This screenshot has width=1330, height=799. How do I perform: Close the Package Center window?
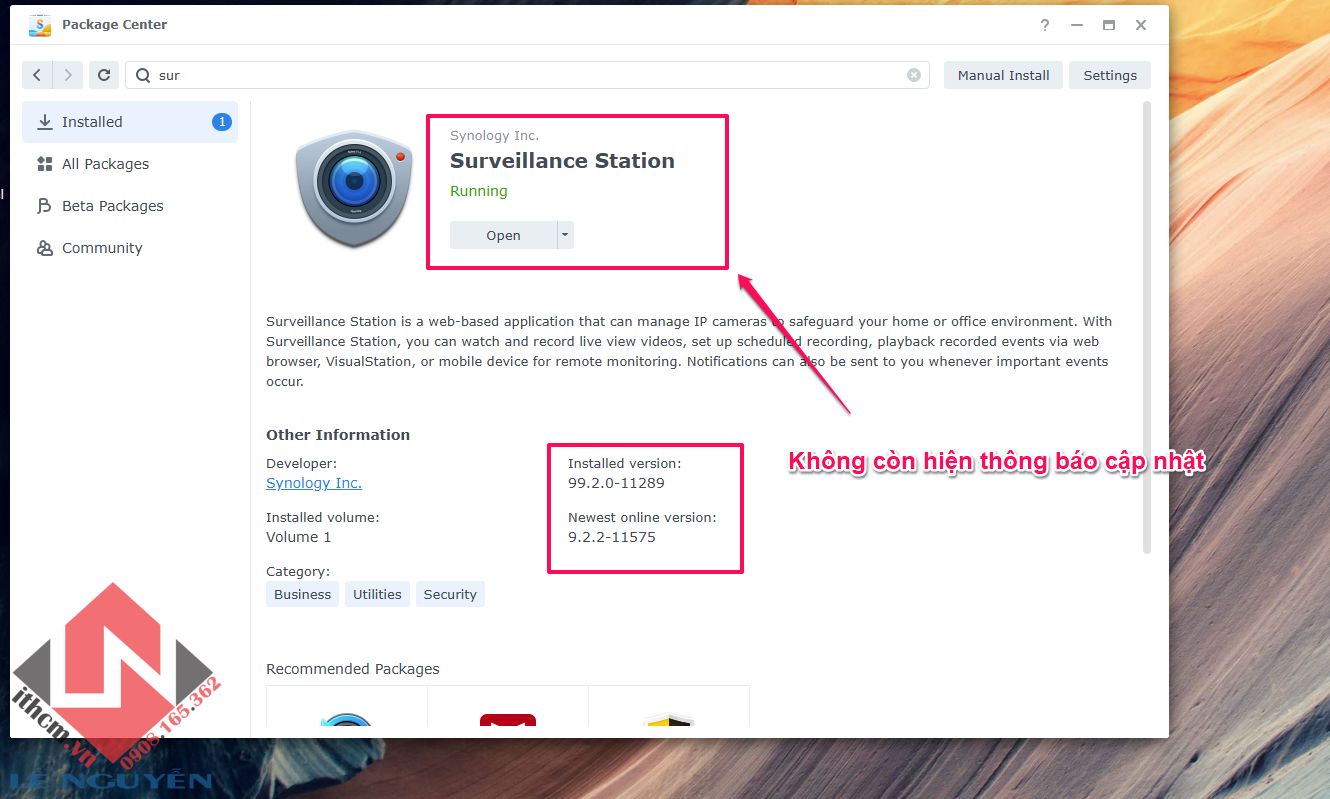(x=1141, y=25)
